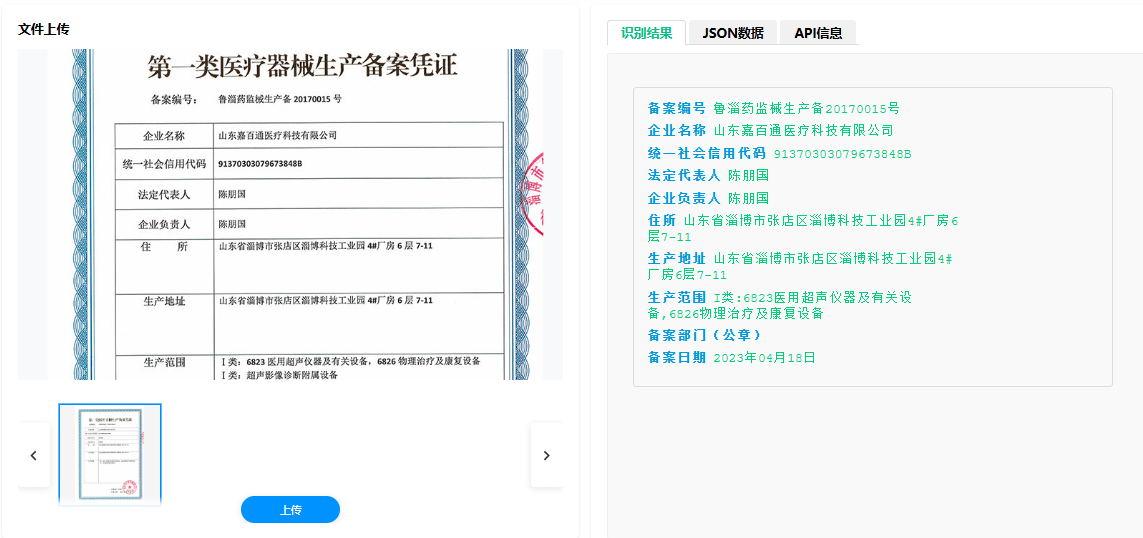Open the JSON数据 tab
The image size is (1143, 538).
coord(733,33)
